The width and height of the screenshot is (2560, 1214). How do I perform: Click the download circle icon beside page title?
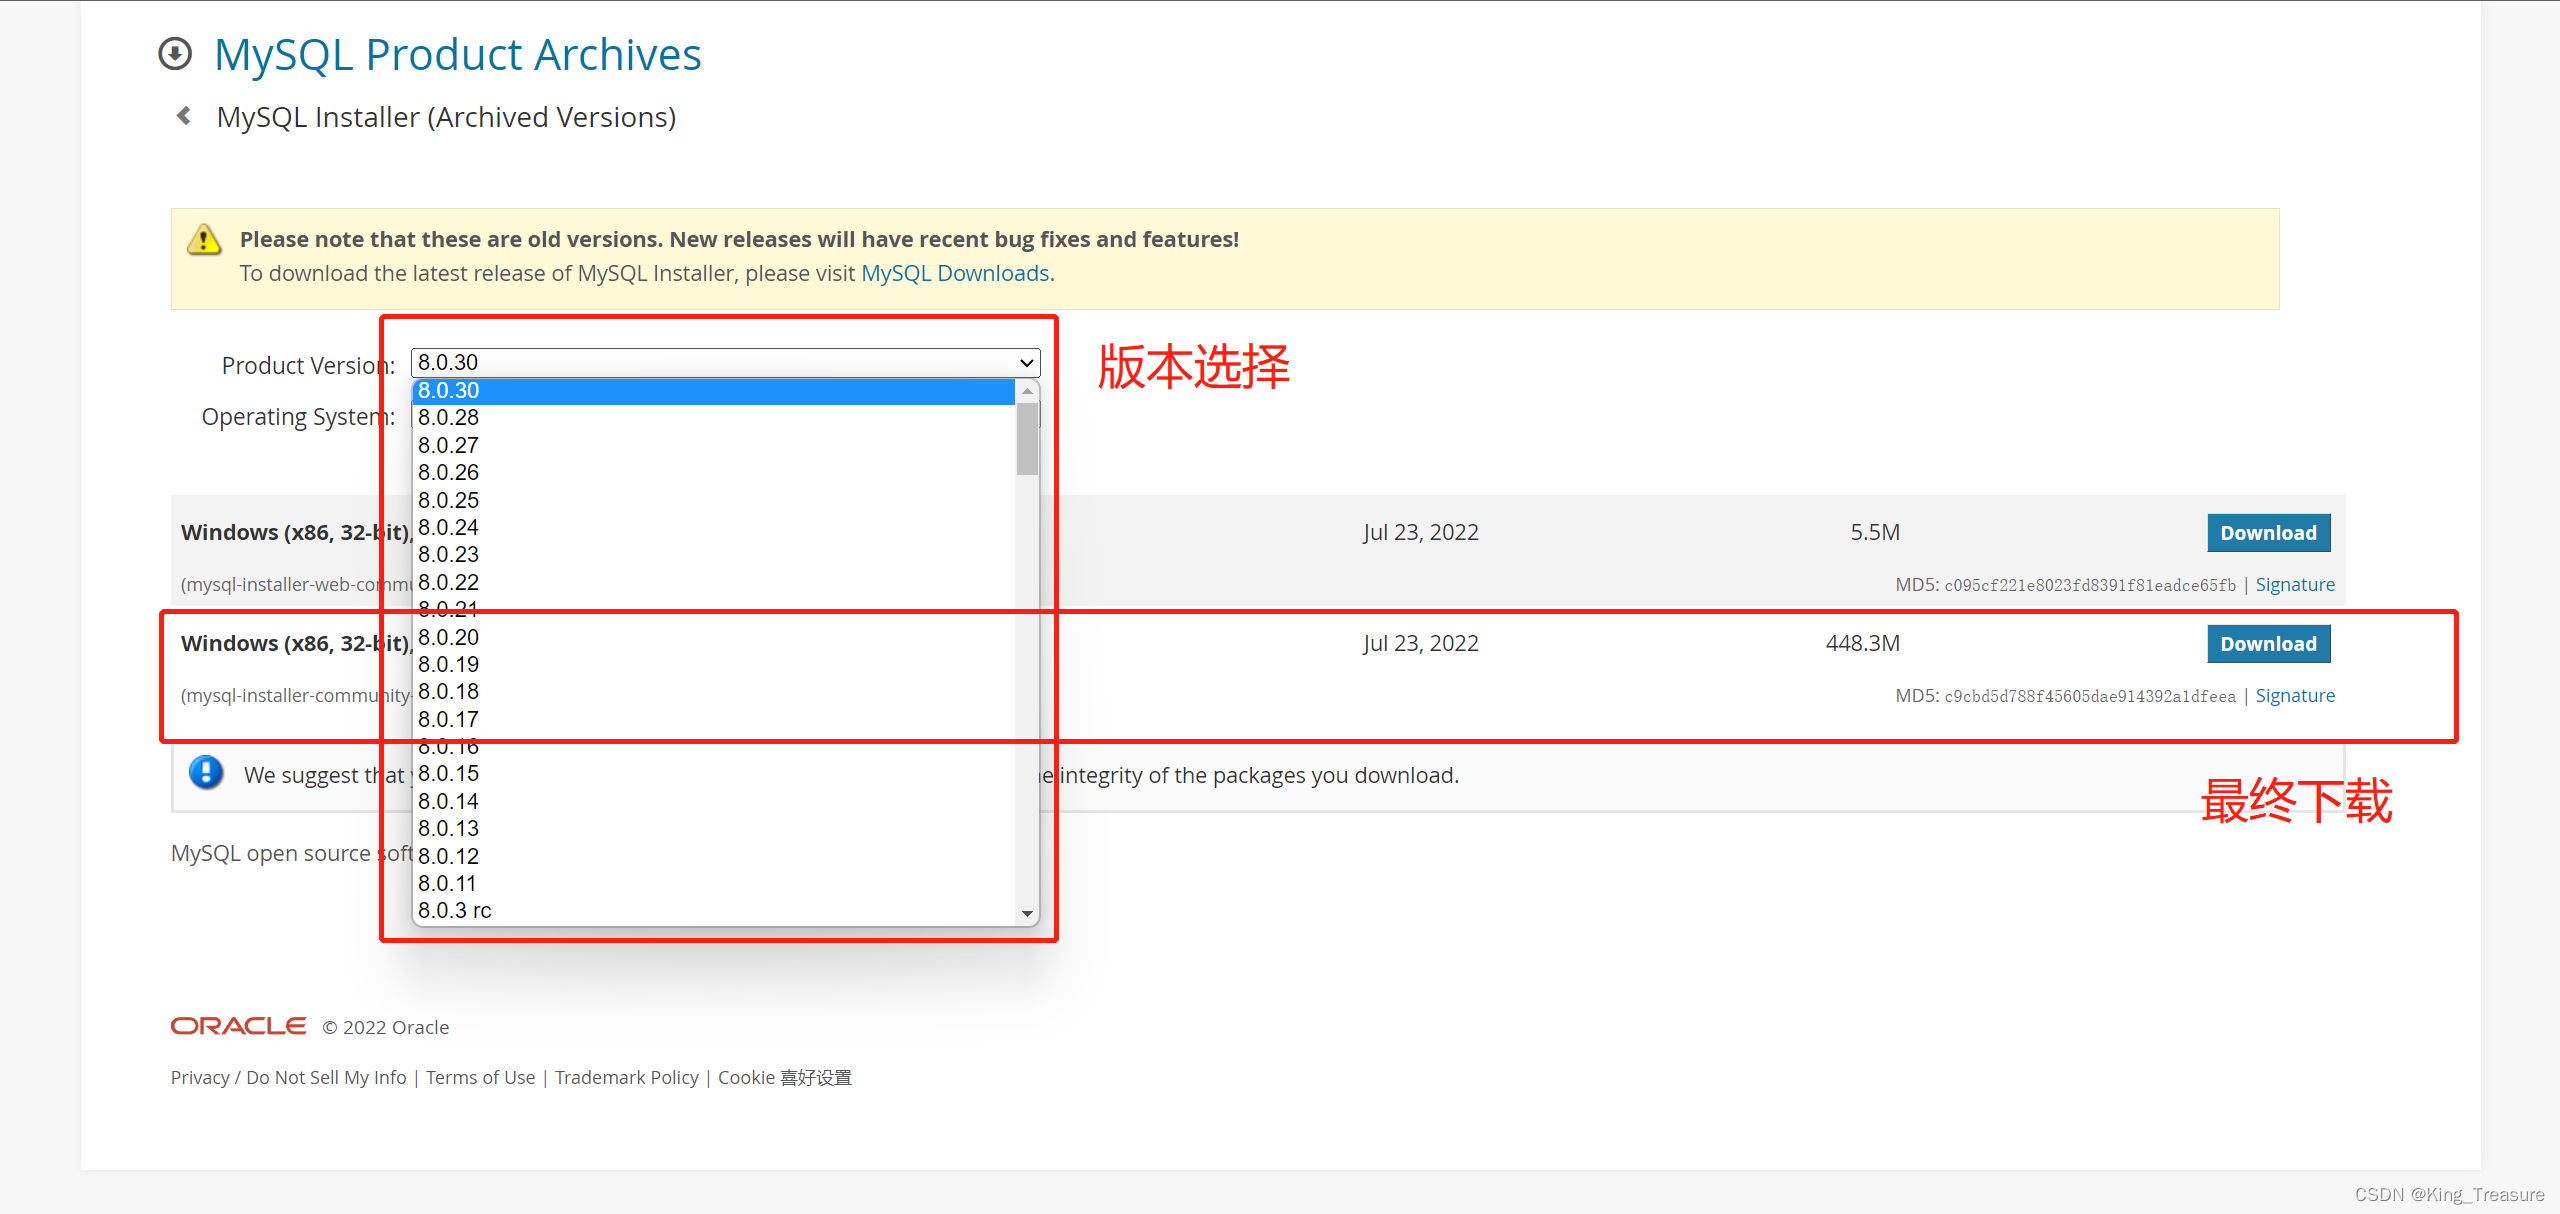click(x=175, y=54)
